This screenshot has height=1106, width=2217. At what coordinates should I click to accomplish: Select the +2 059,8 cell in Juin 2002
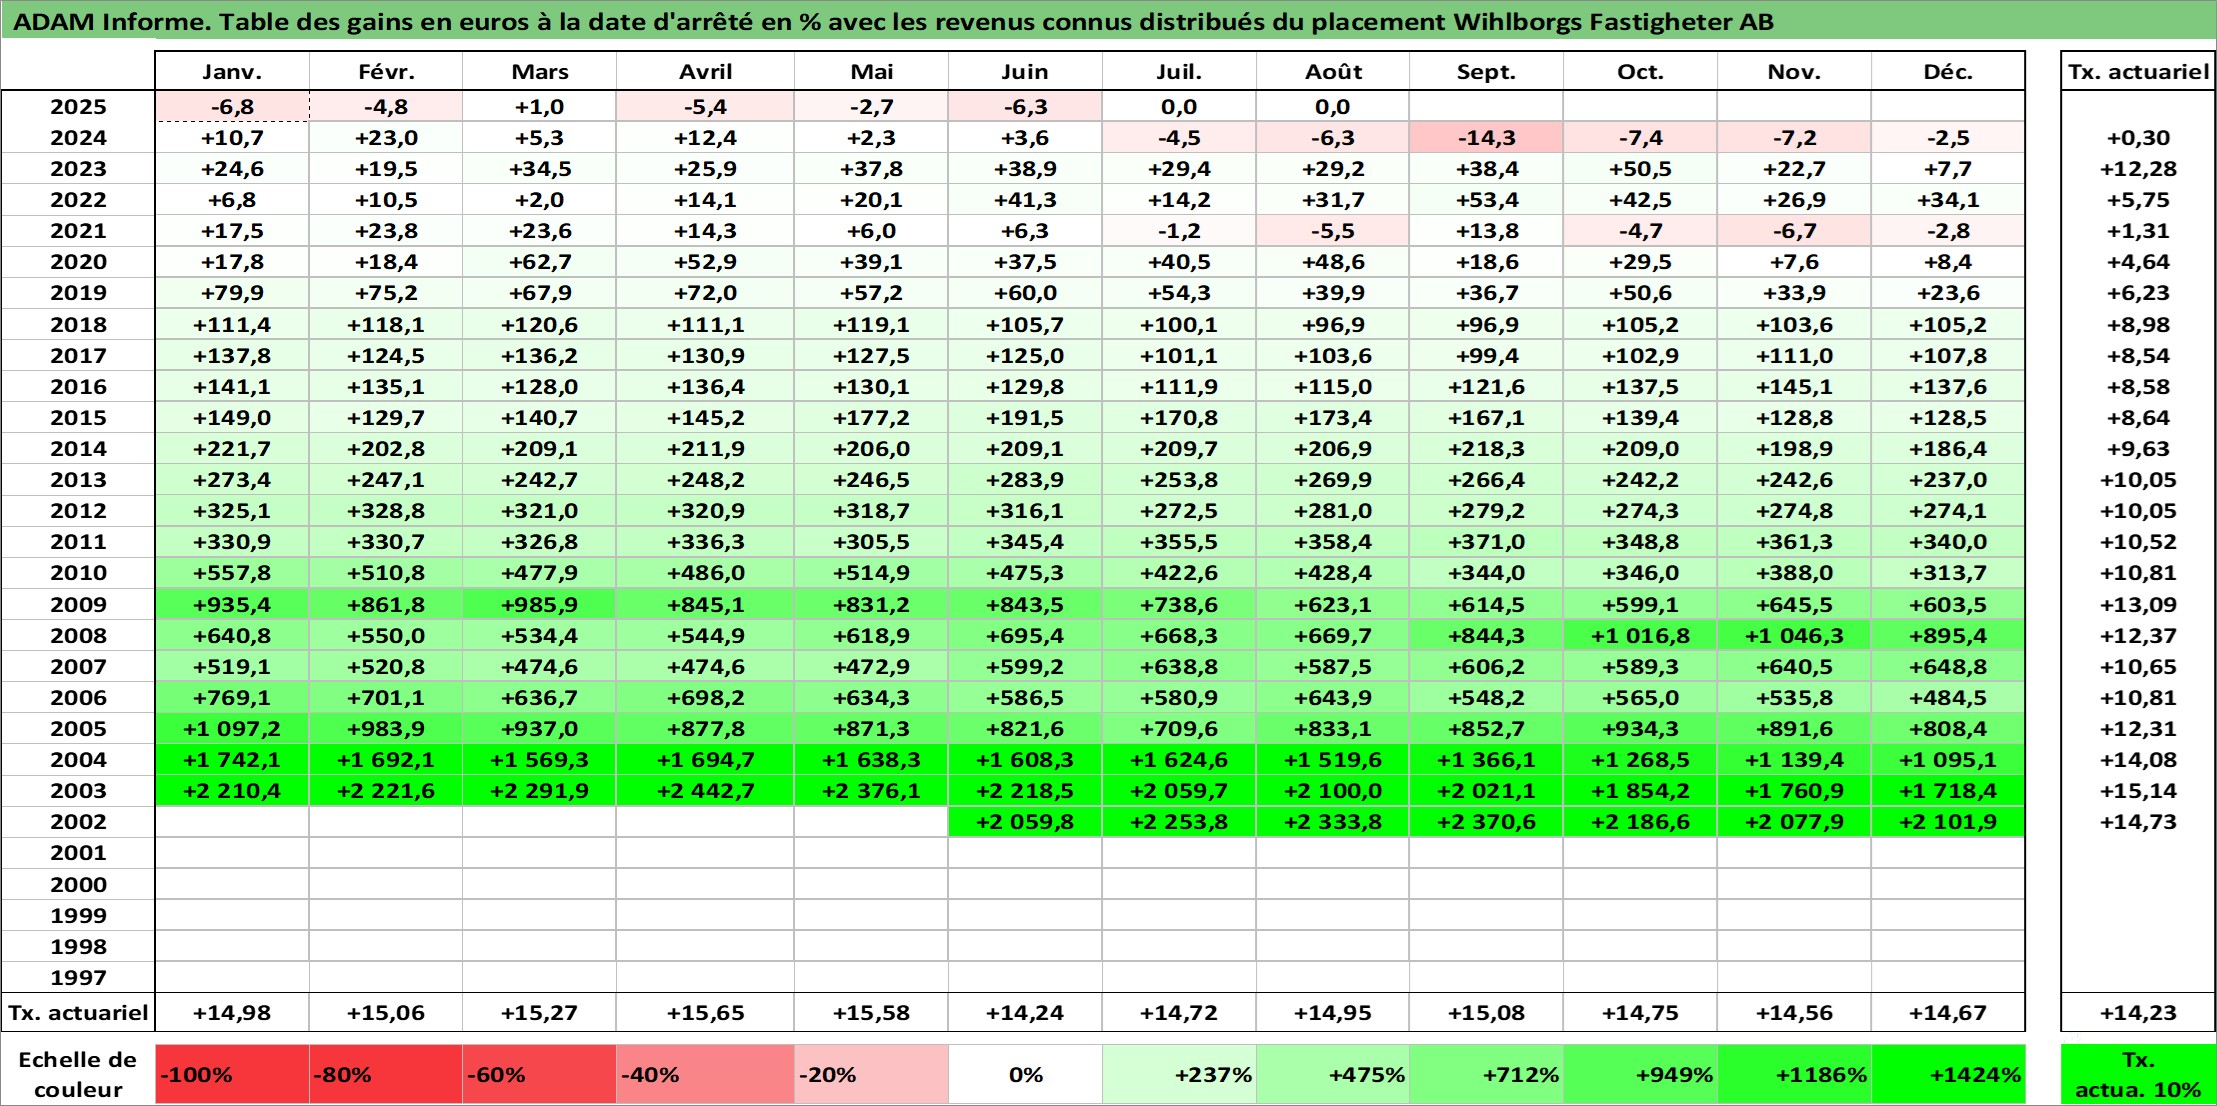1025,822
